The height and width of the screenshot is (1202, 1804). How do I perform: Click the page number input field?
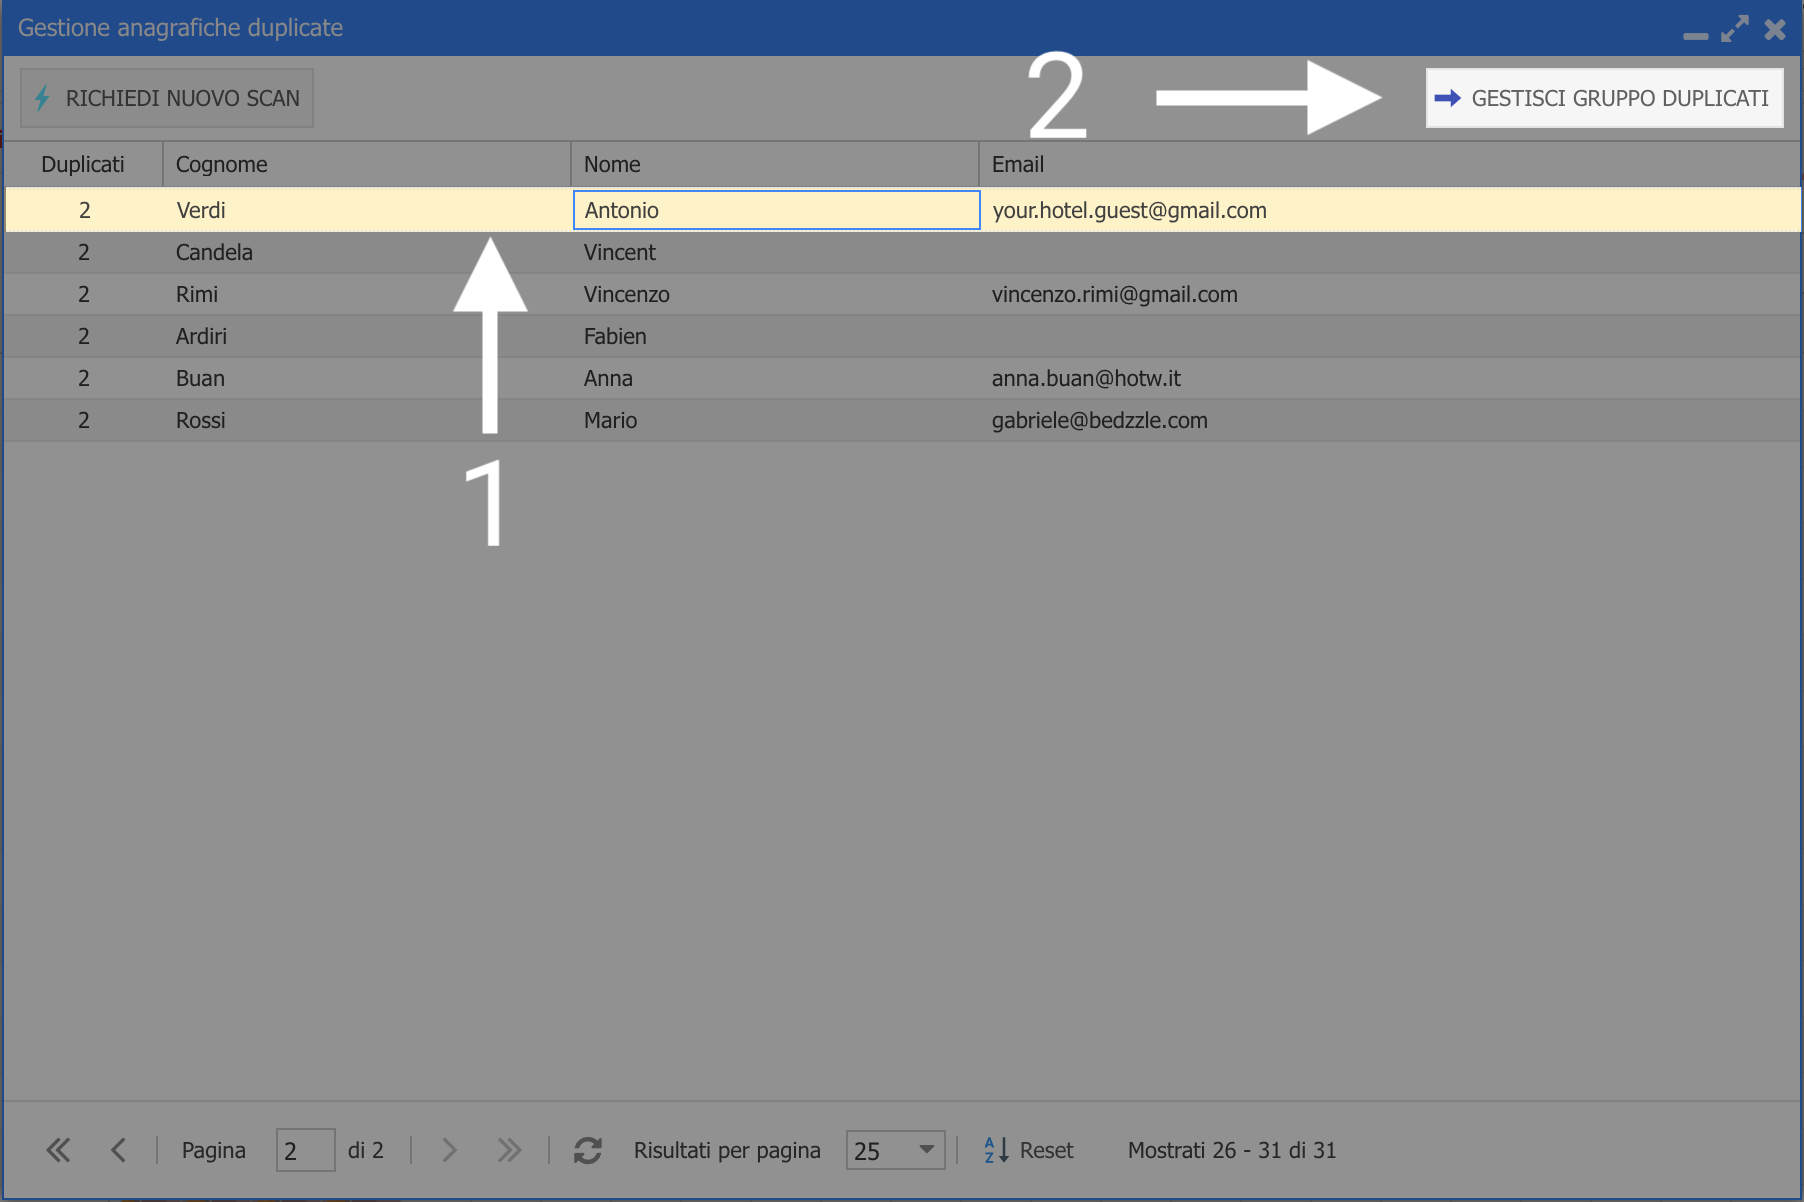pos(305,1150)
